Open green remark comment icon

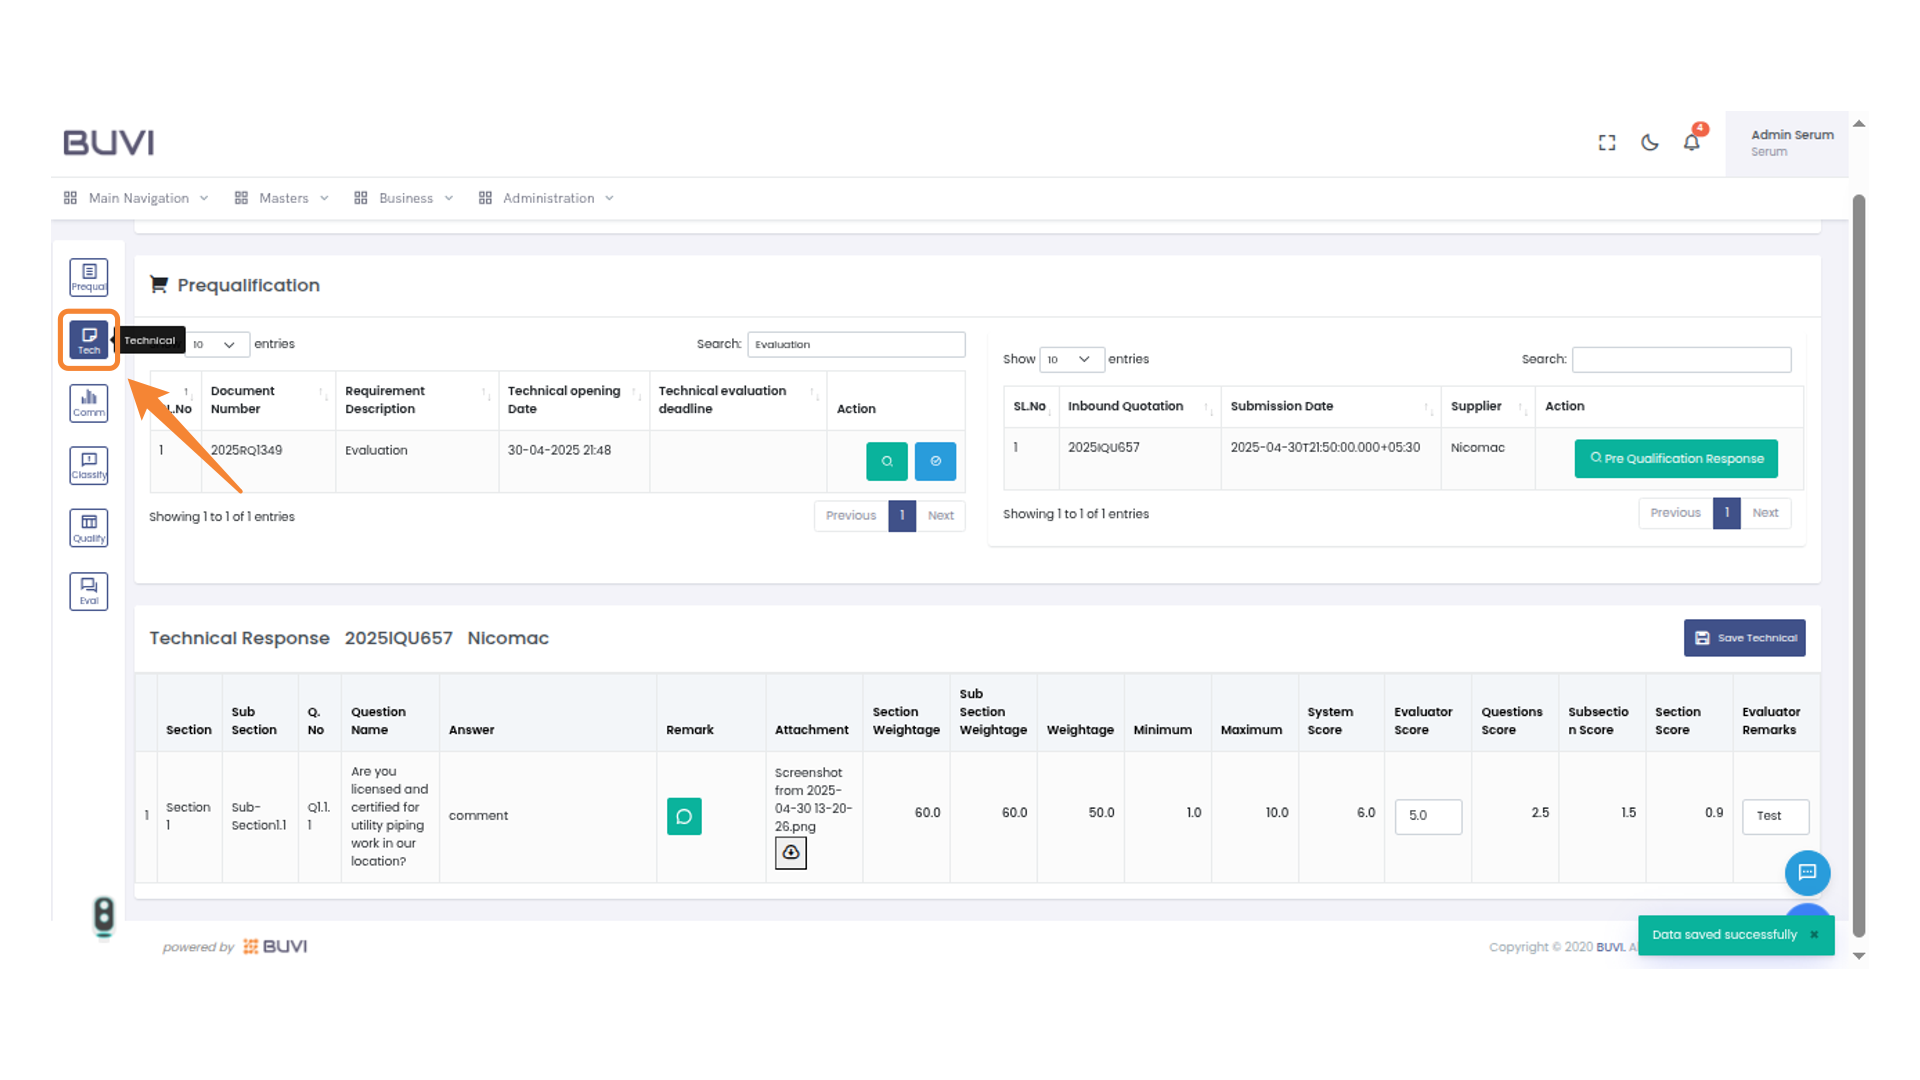(684, 816)
